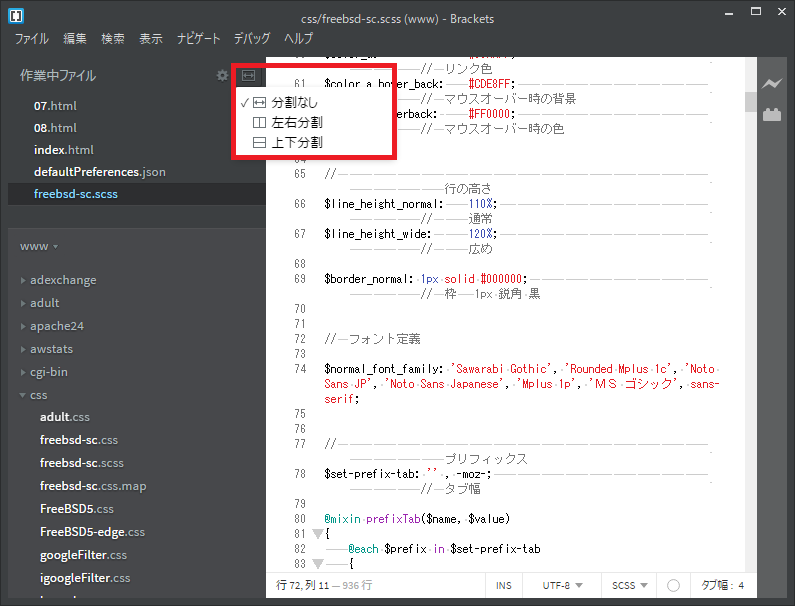This screenshot has height=606, width=795.
Task: Place cursor on $line_height_normal variable
Action: point(381,204)
